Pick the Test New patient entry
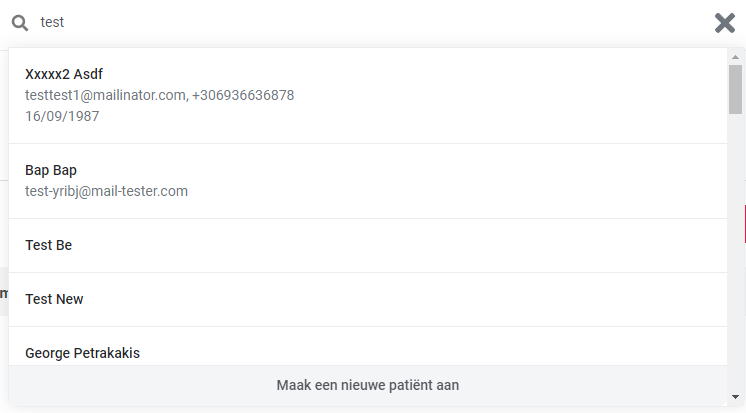The height and width of the screenshot is (413, 746). (x=368, y=299)
